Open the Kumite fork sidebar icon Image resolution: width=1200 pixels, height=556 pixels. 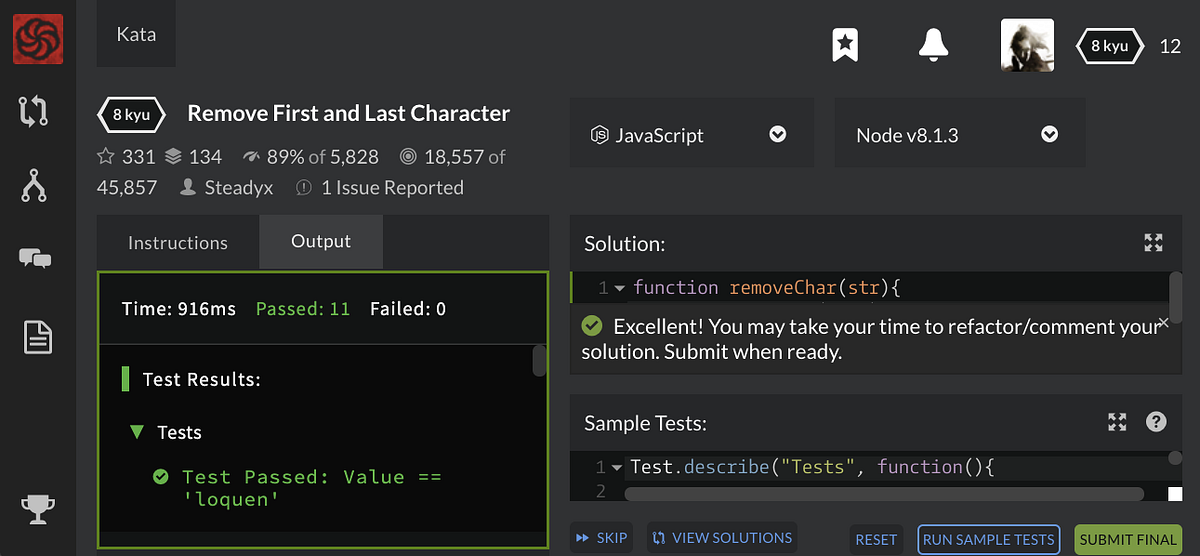[x=34, y=185]
